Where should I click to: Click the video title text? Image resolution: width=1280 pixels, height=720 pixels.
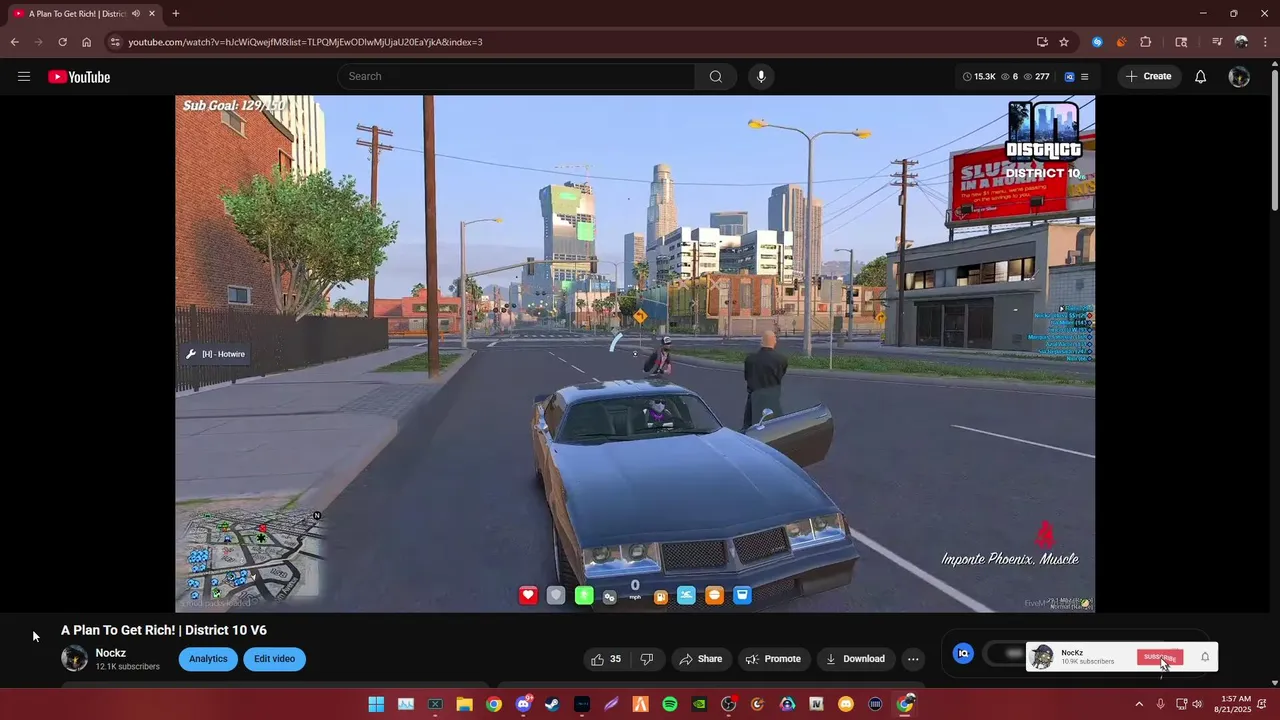click(x=164, y=630)
